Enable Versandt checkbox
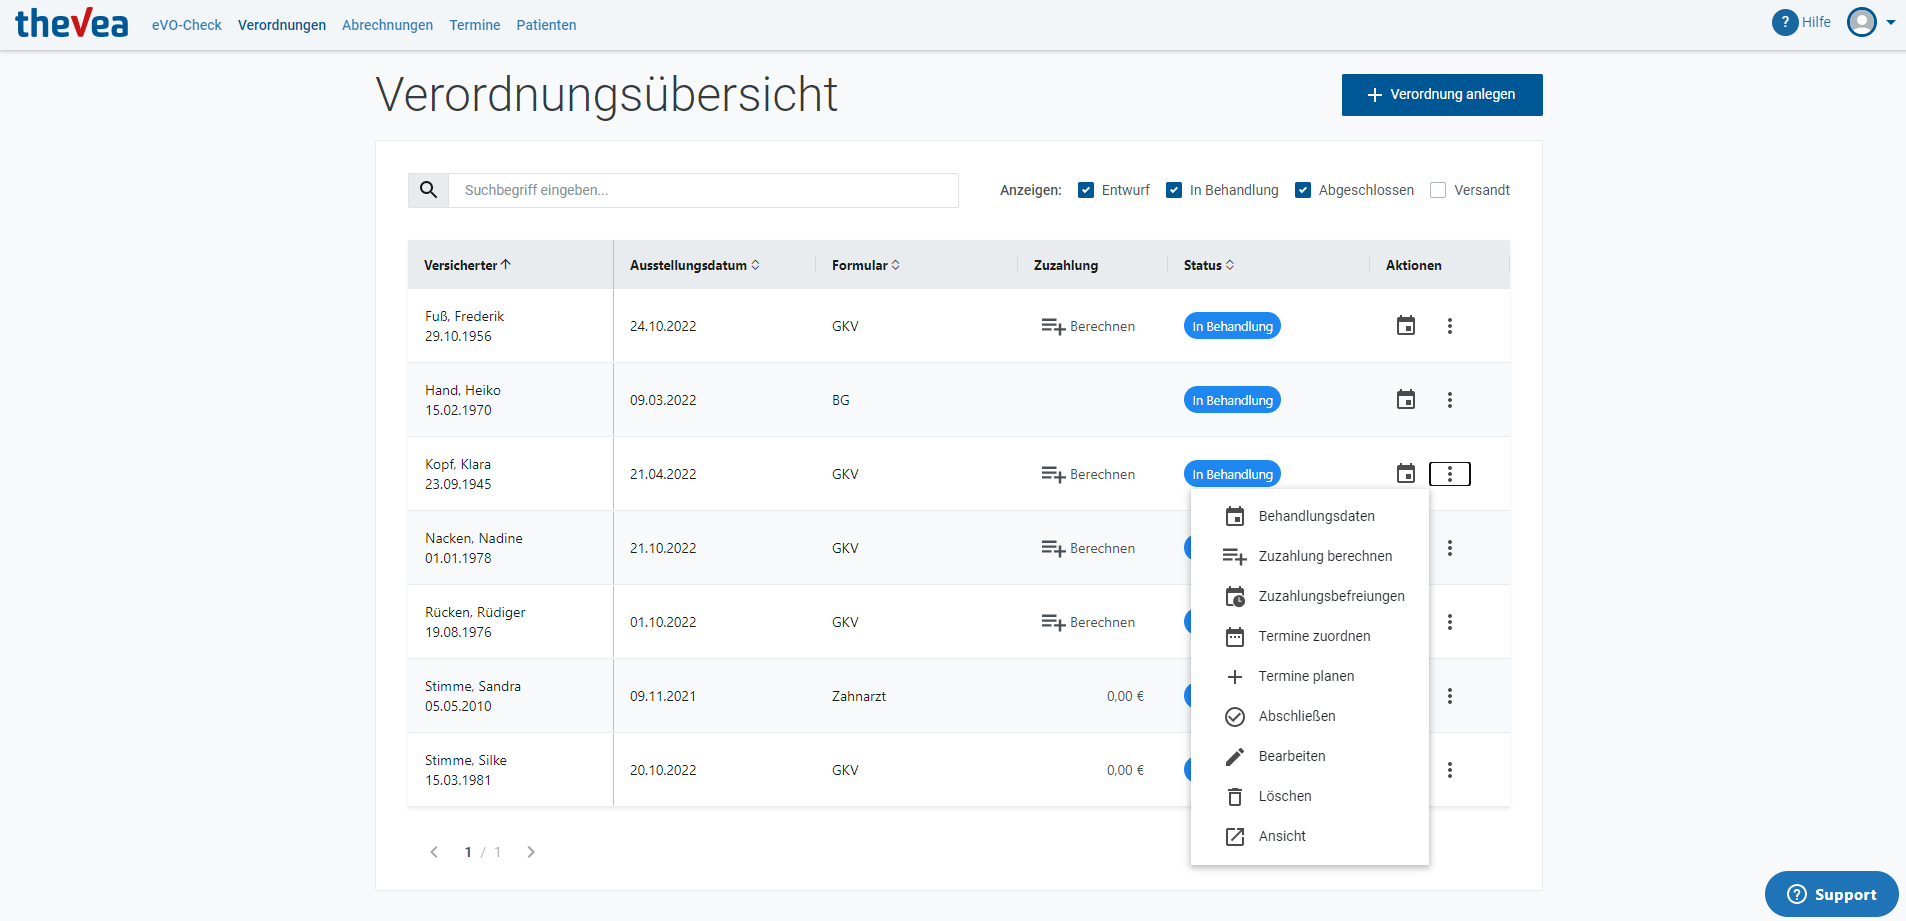This screenshot has height=921, width=1906. (1438, 190)
